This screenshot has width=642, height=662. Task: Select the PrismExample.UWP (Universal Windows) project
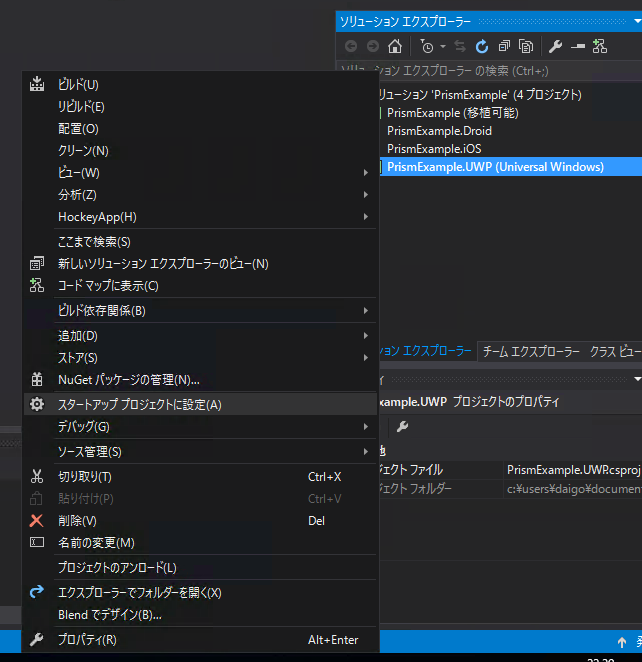pyautogui.click(x=496, y=167)
